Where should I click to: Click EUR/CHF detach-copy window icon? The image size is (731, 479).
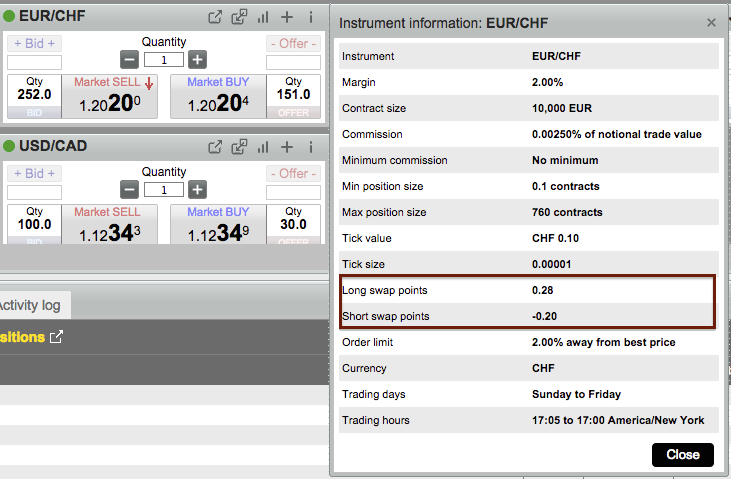(x=239, y=17)
